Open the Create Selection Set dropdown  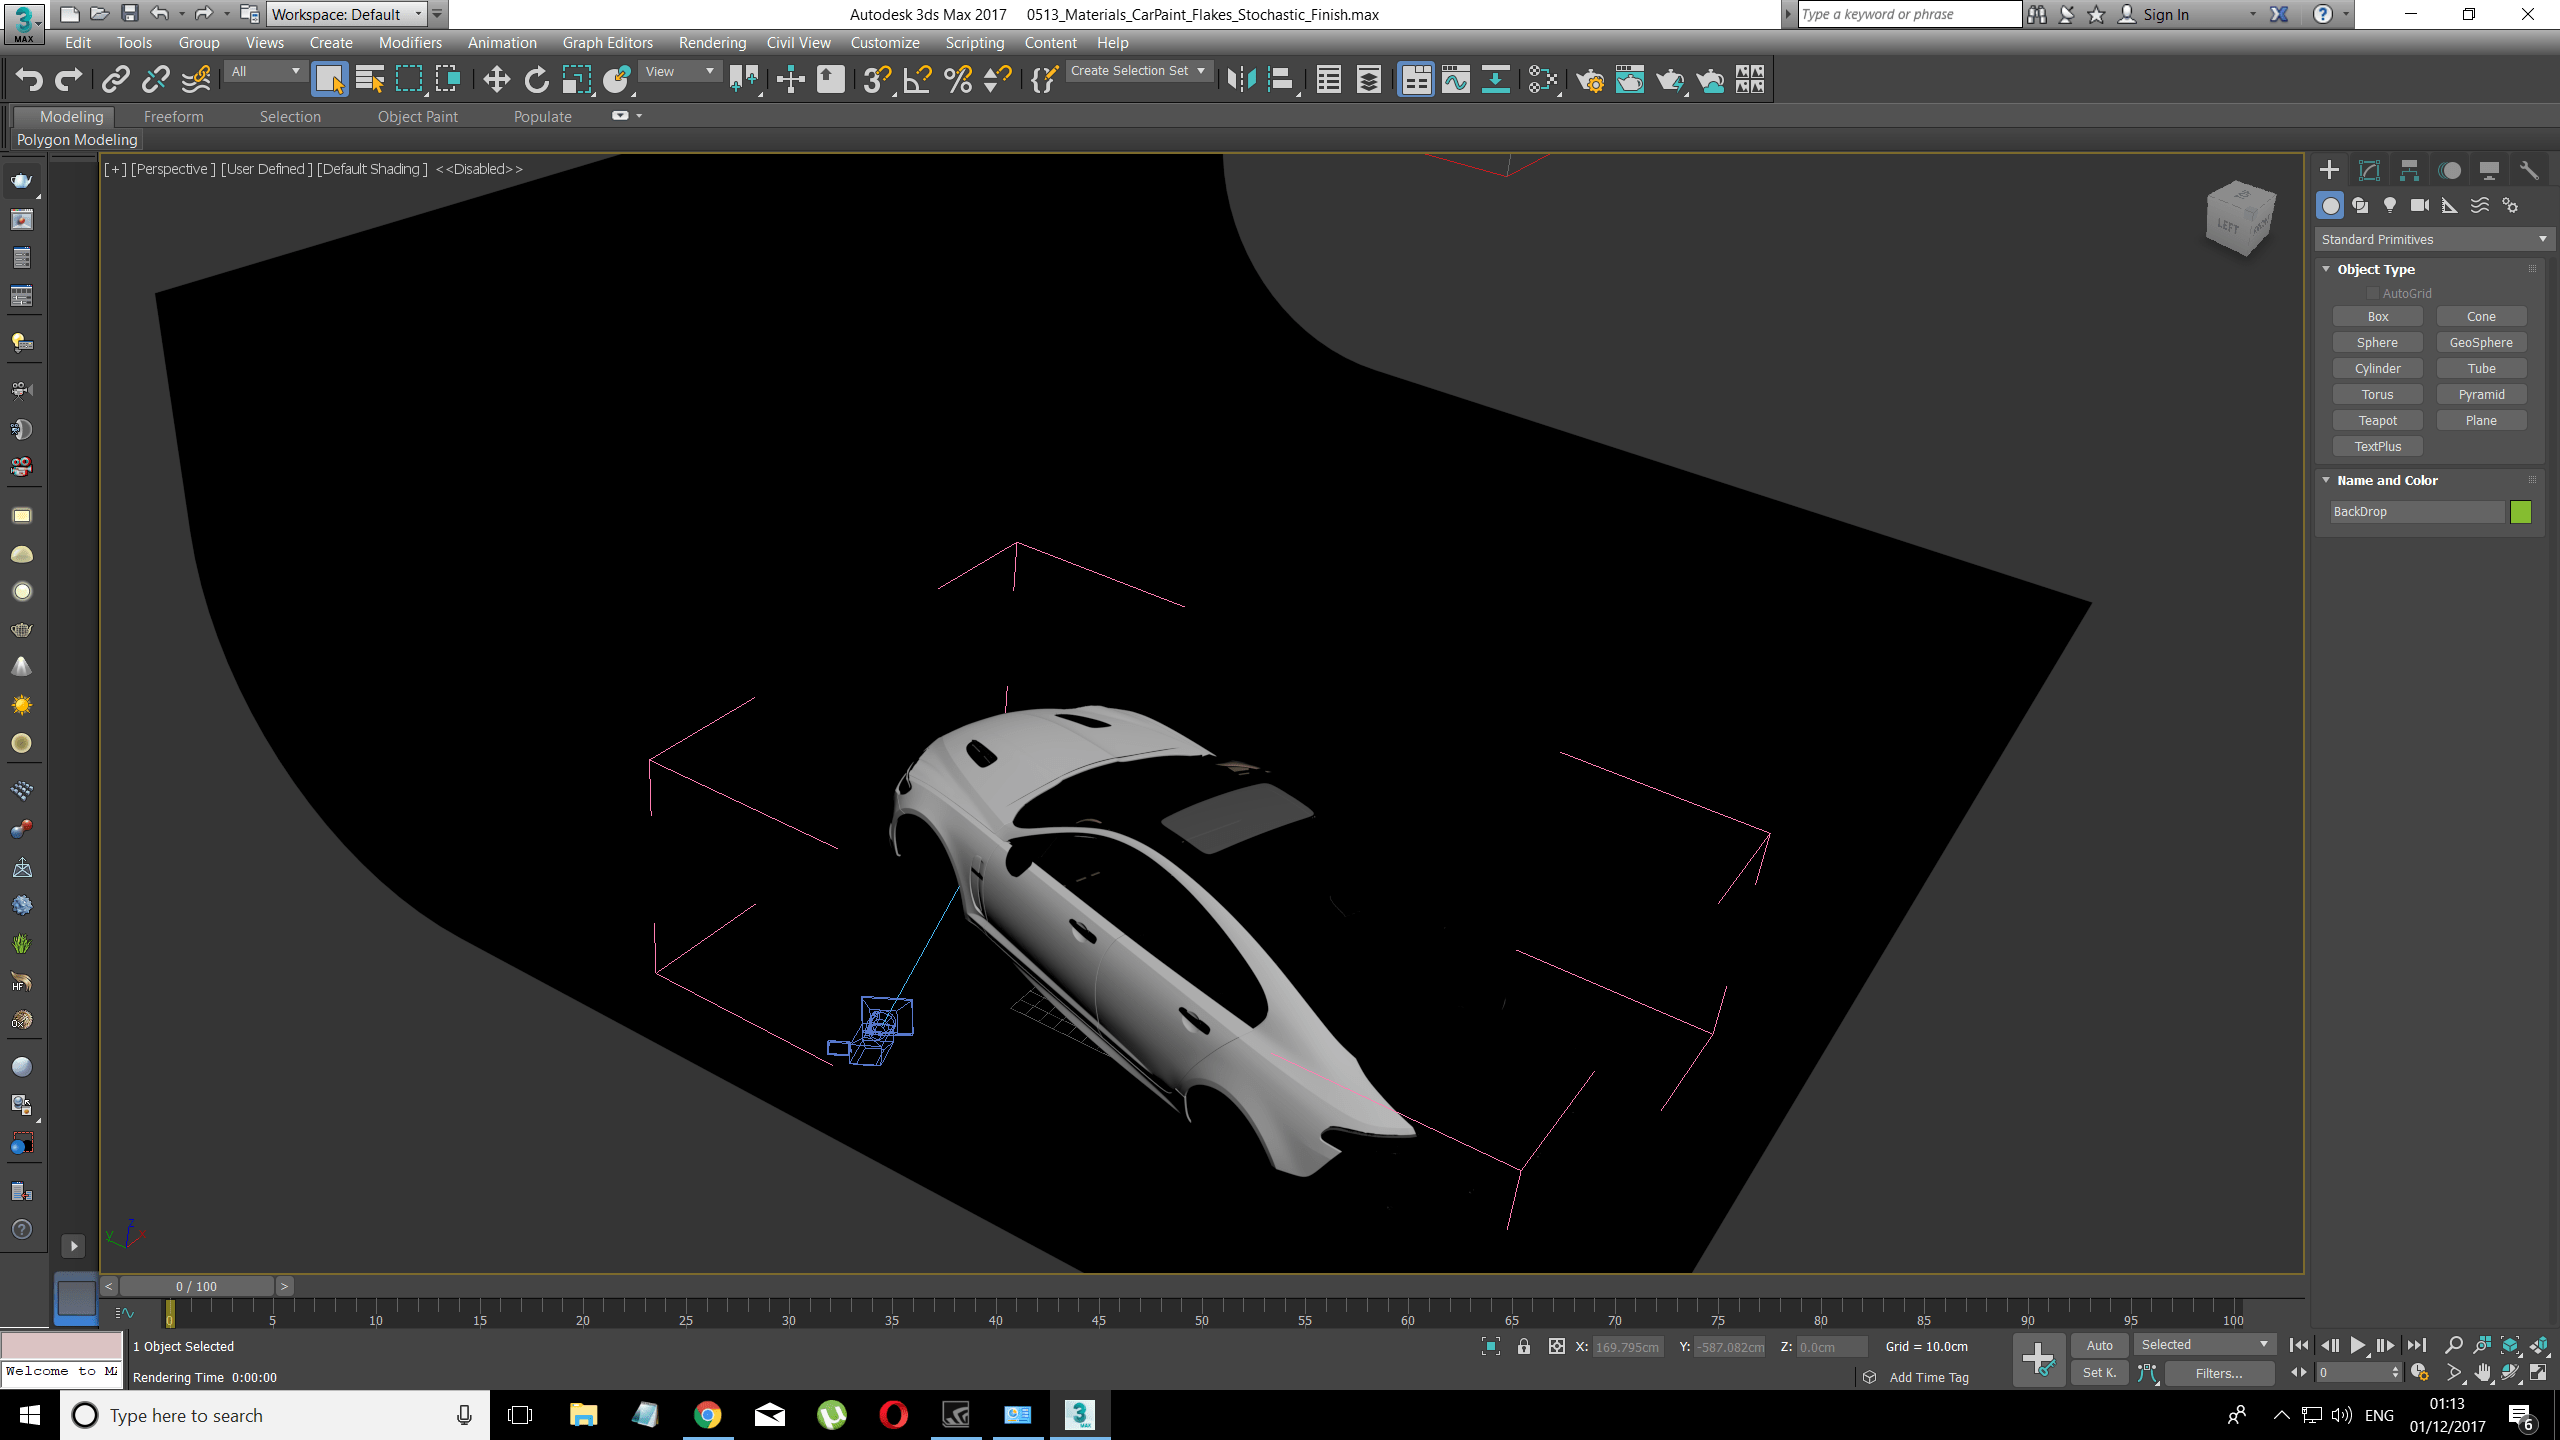click(x=1138, y=71)
